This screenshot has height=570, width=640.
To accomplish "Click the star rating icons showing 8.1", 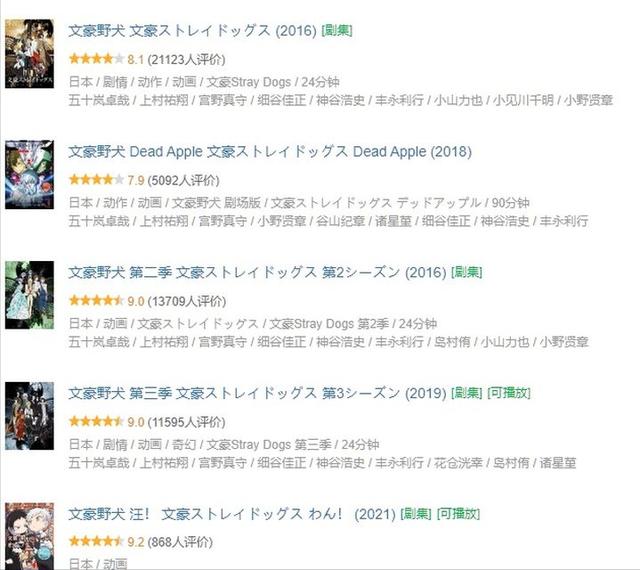I will coord(96,59).
